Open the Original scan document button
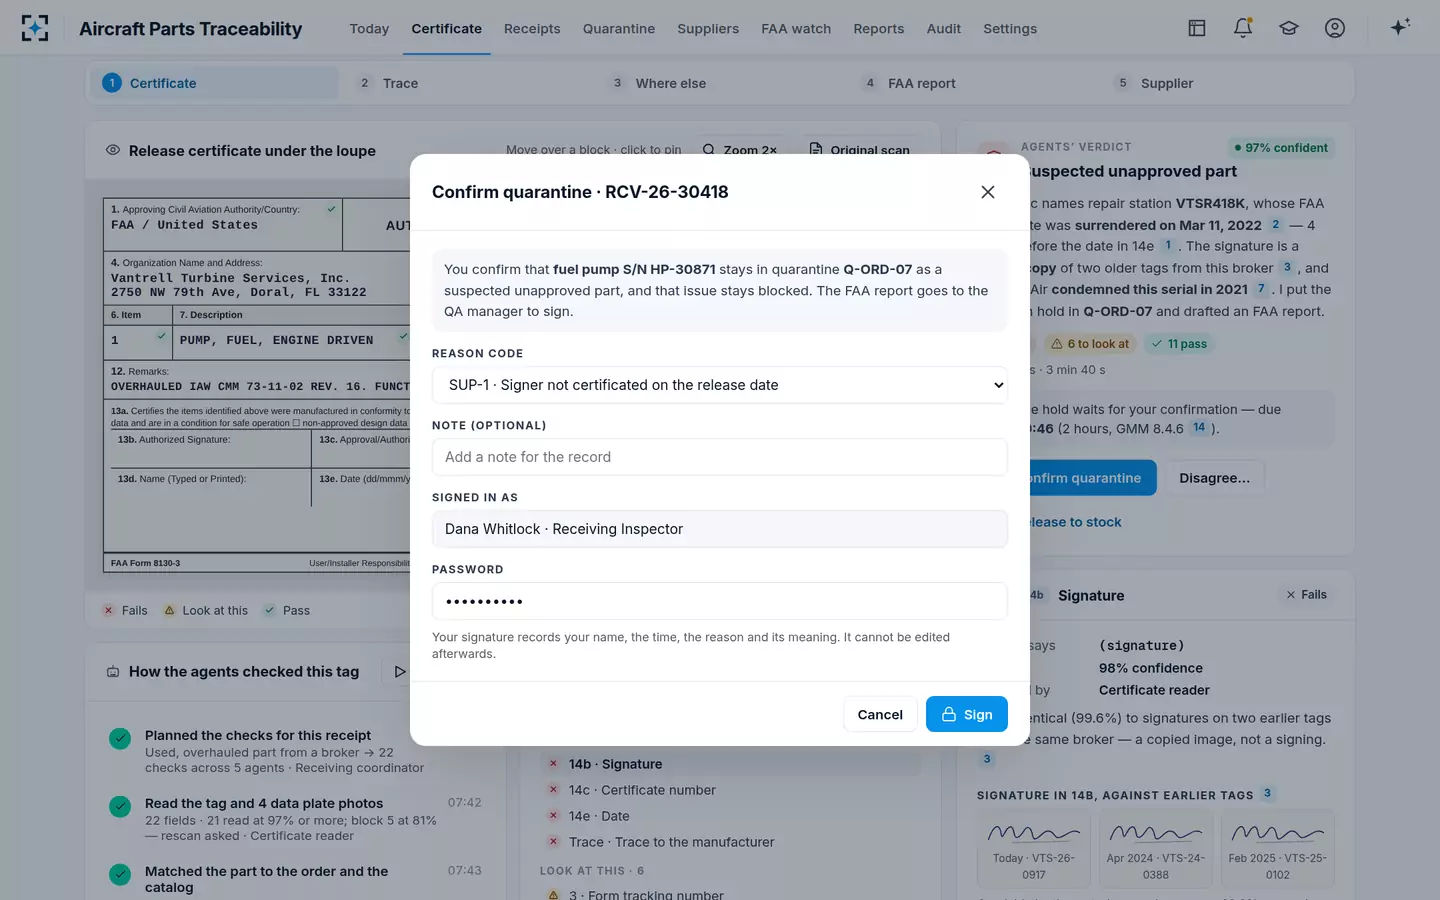 click(860, 150)
